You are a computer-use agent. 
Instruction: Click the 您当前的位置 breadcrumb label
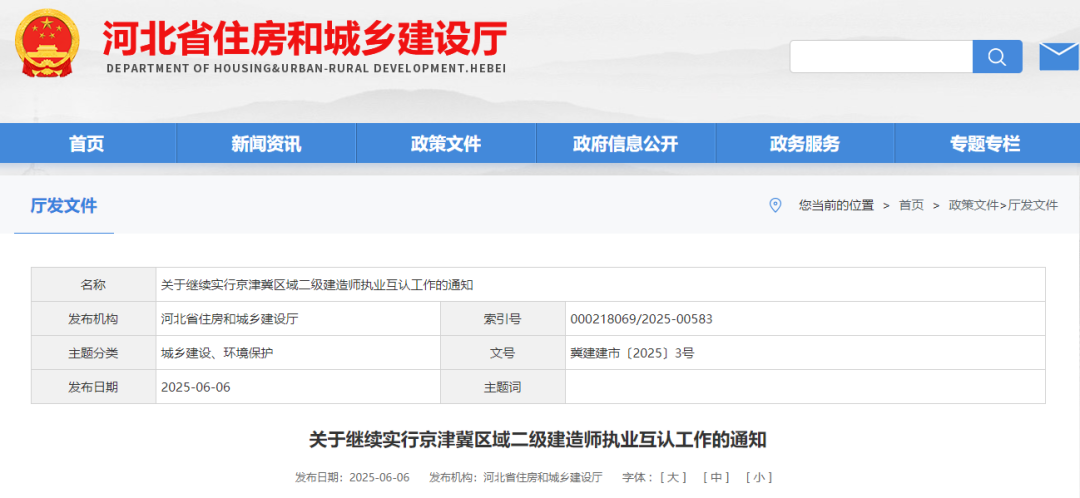(836, 205)
